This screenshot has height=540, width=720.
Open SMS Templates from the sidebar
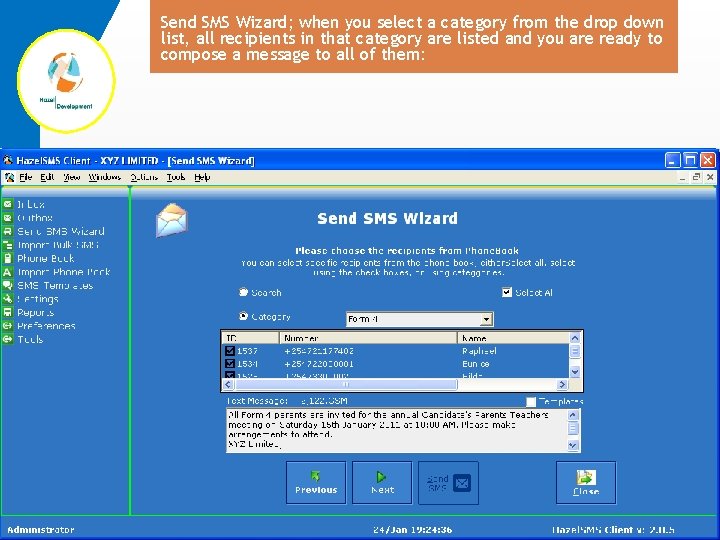click(55, 286)
